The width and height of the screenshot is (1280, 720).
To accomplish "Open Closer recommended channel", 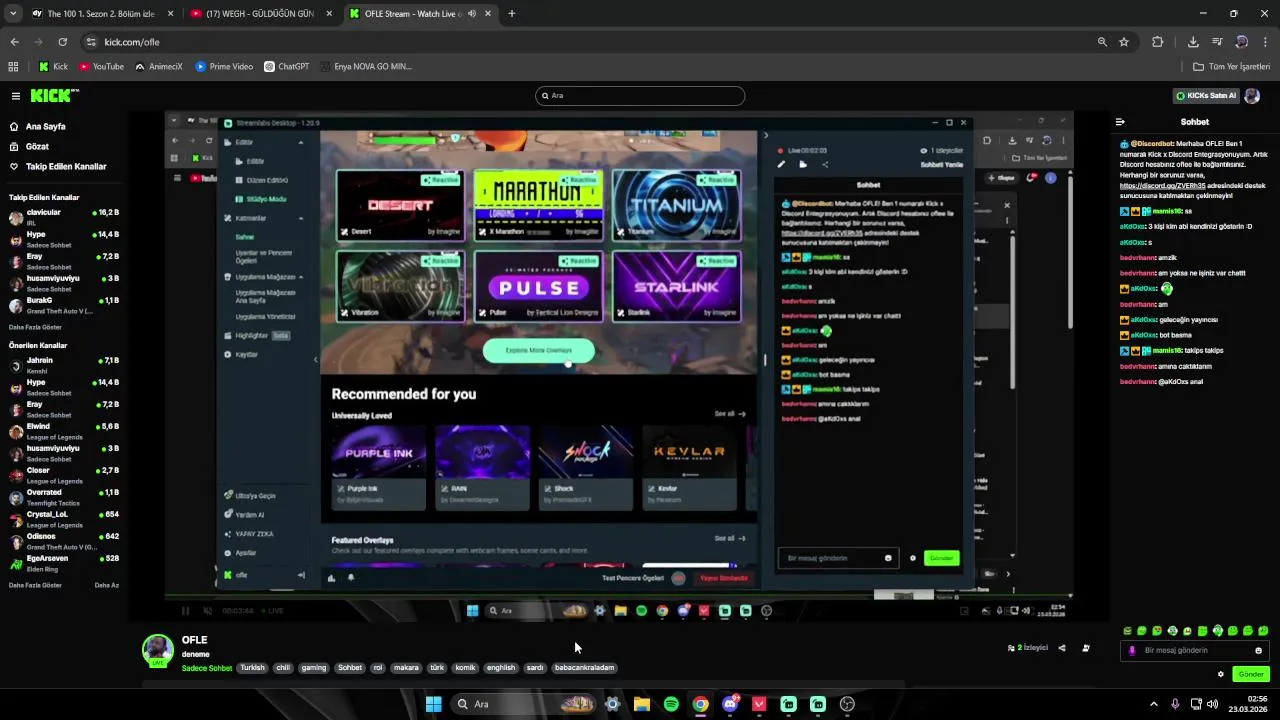I will pyautogui.click(x=64, y=474).
